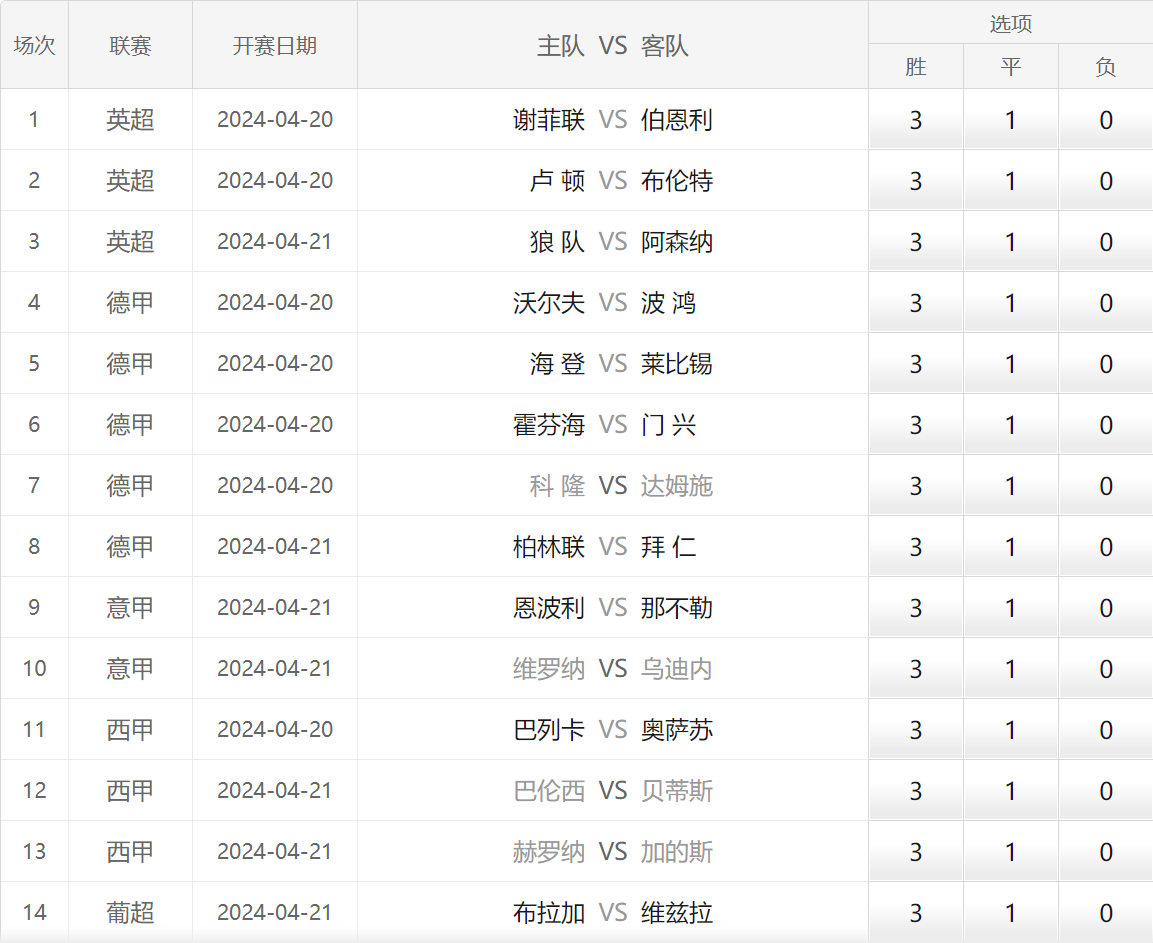Choose option 3 for 恩波利 VS 那不勒
1153x943 pixels.
coord(915,608)
